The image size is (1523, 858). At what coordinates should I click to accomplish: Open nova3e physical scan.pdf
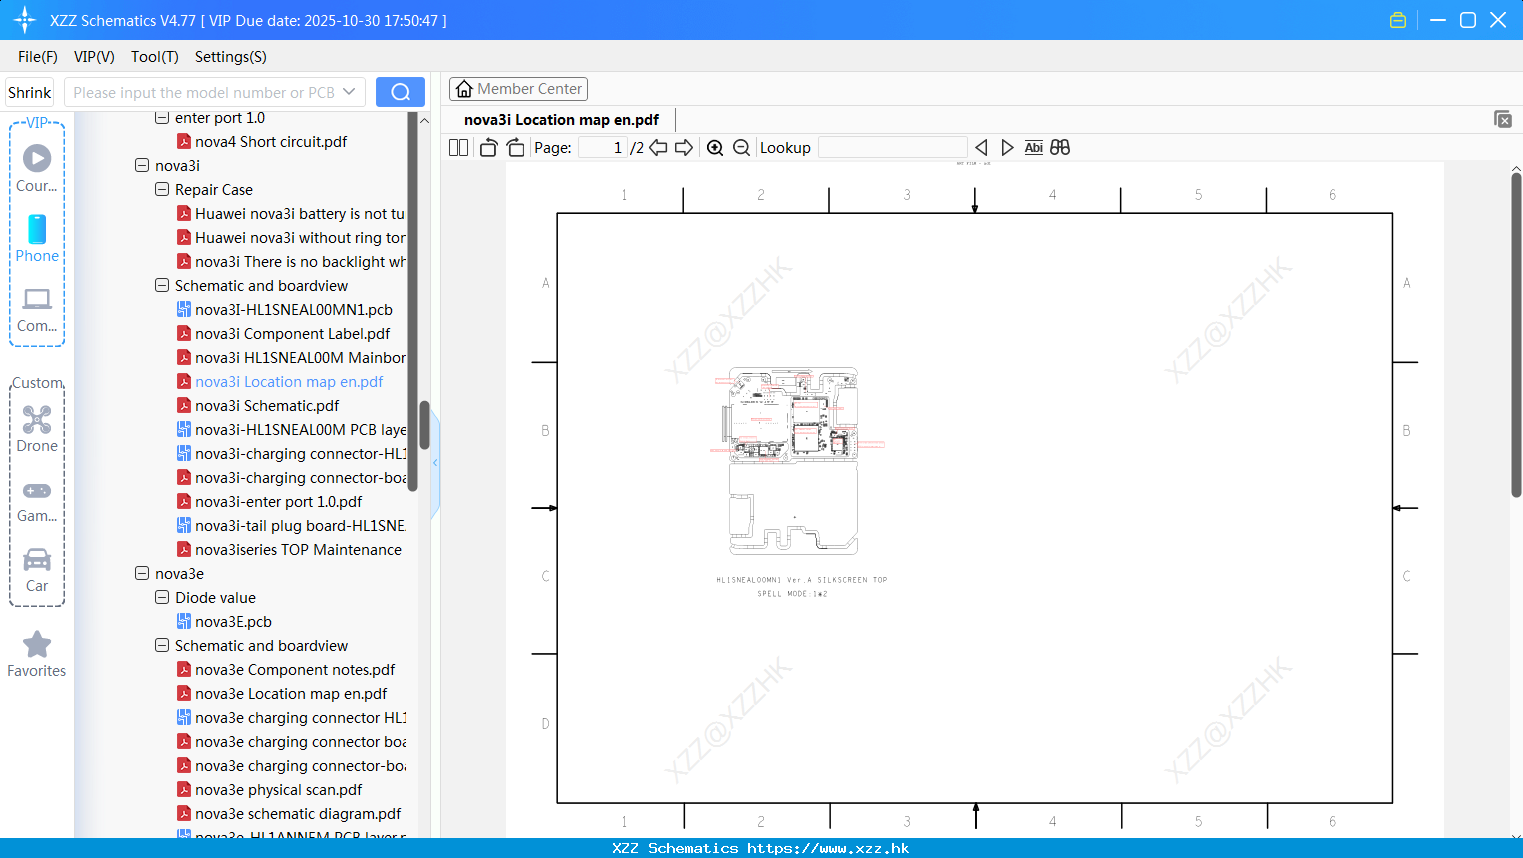point(278,790)
